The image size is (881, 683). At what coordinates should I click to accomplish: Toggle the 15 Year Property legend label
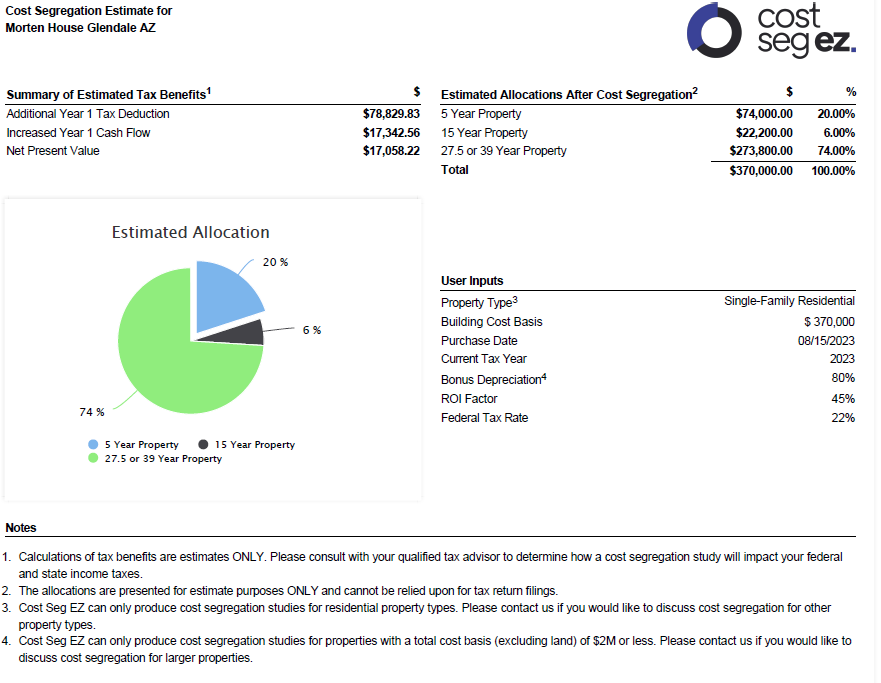coord(255,444)
